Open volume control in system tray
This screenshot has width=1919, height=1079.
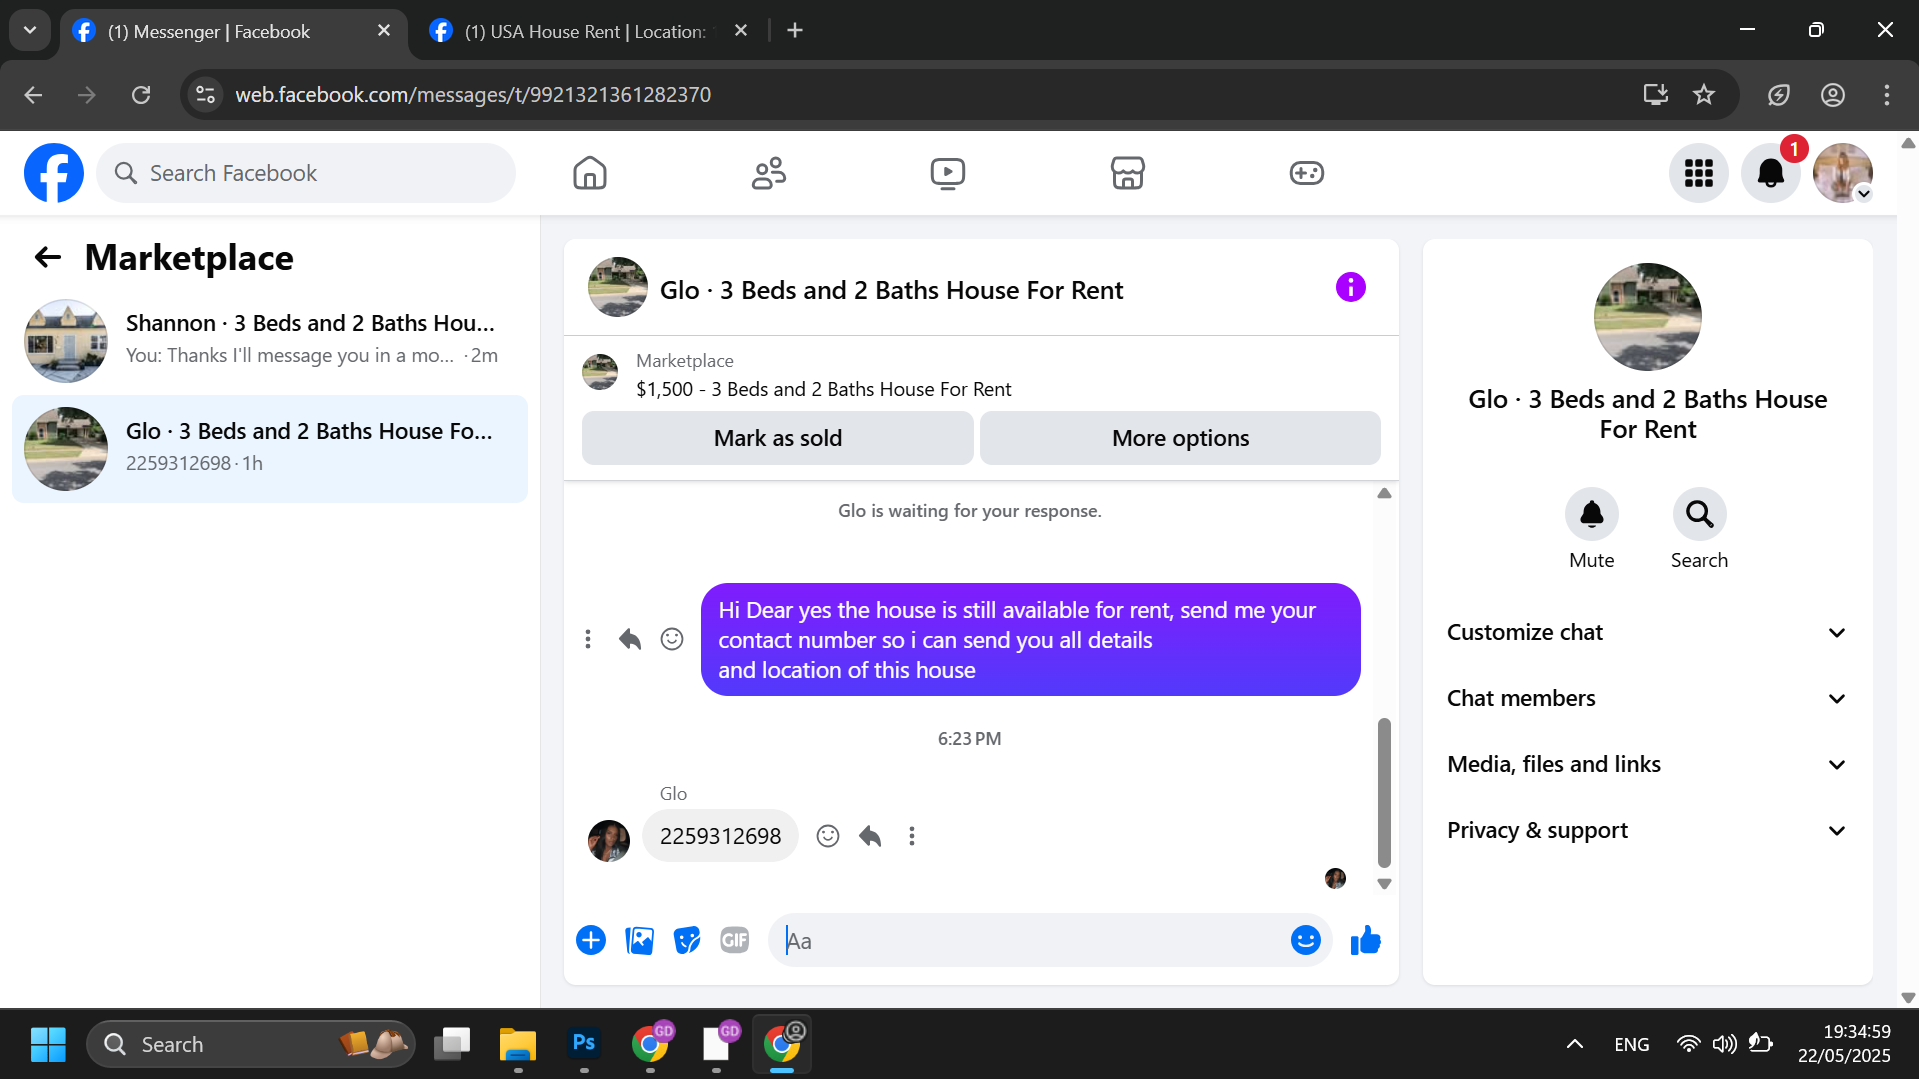[x=1725, y=1045]
